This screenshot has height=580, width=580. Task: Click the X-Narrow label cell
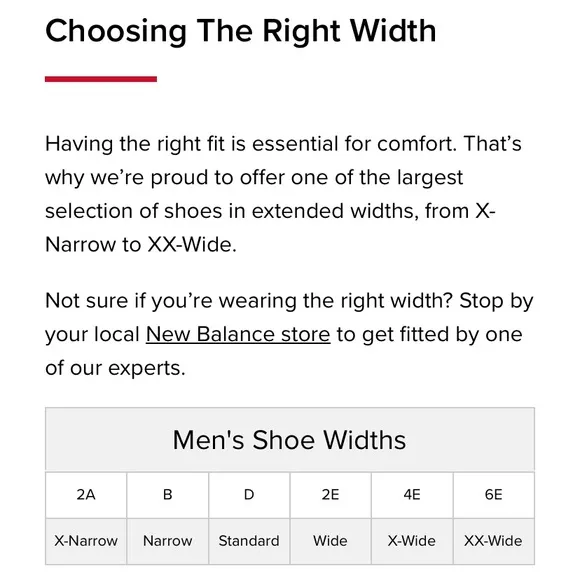point(86,541)
